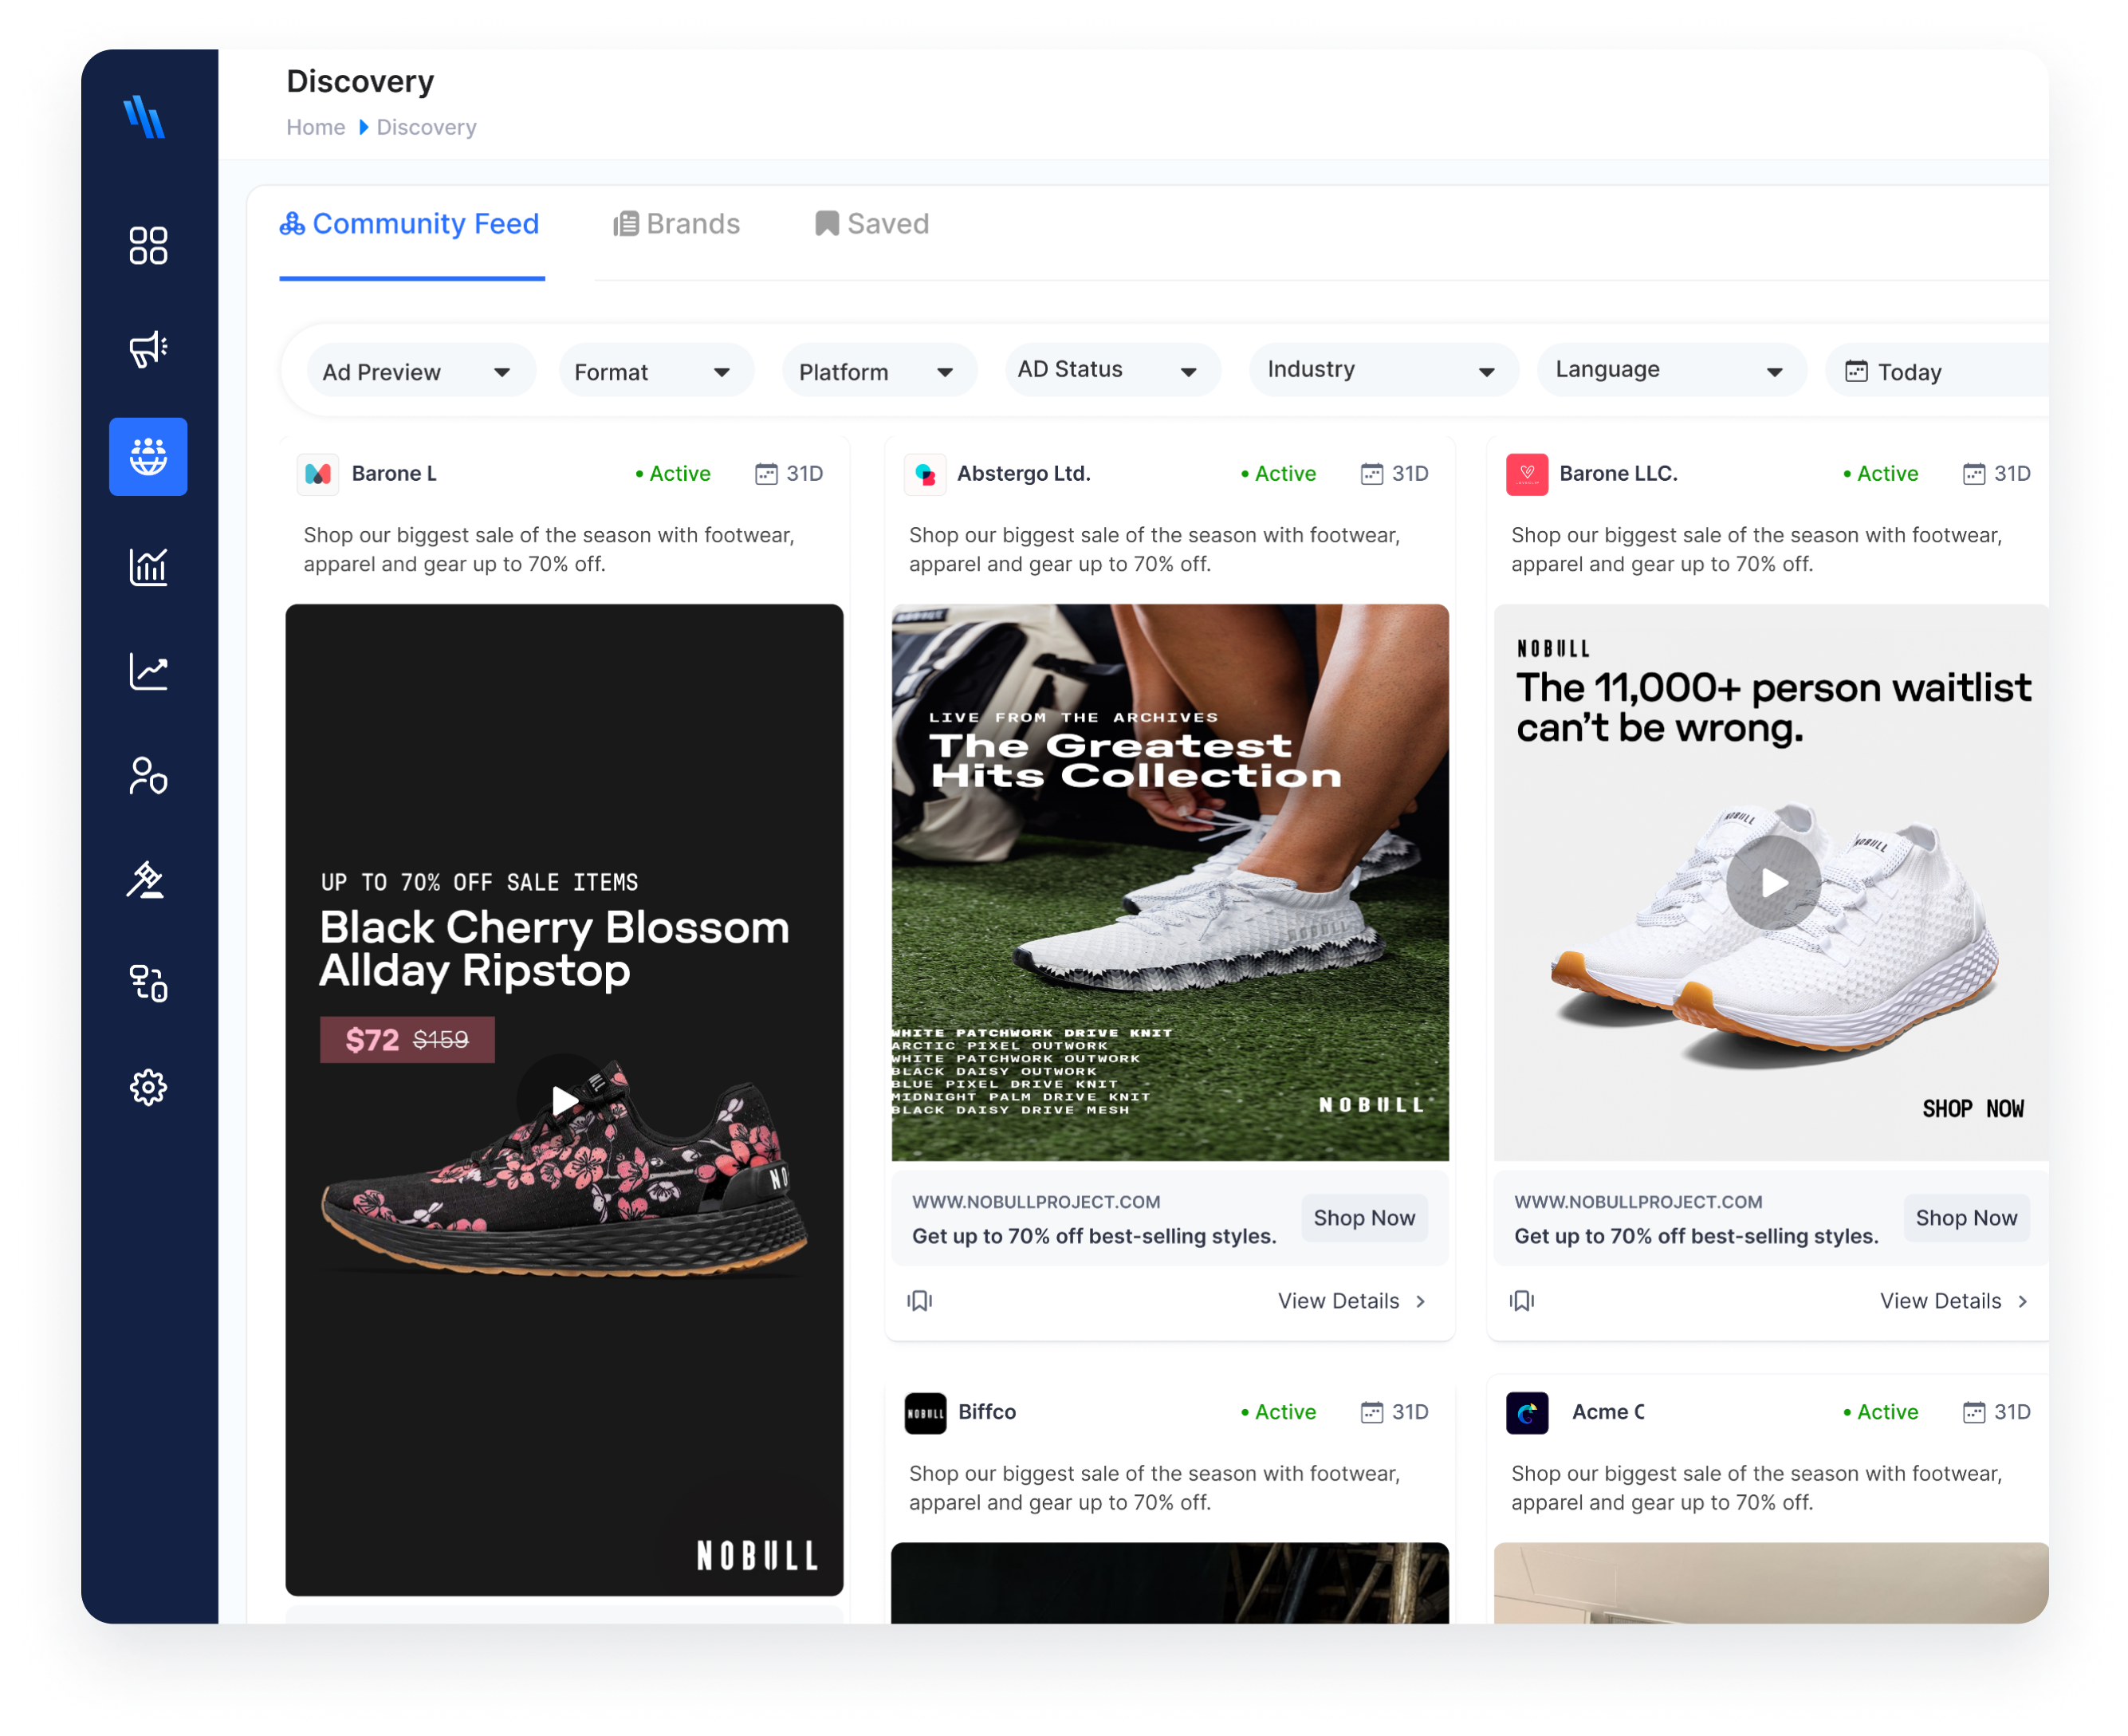The width and height of the screenshot is (2128, 1736).
Task: Save the Abstergo Ltd. ad with bookmark icon
Action: (x=920, y=1301)
